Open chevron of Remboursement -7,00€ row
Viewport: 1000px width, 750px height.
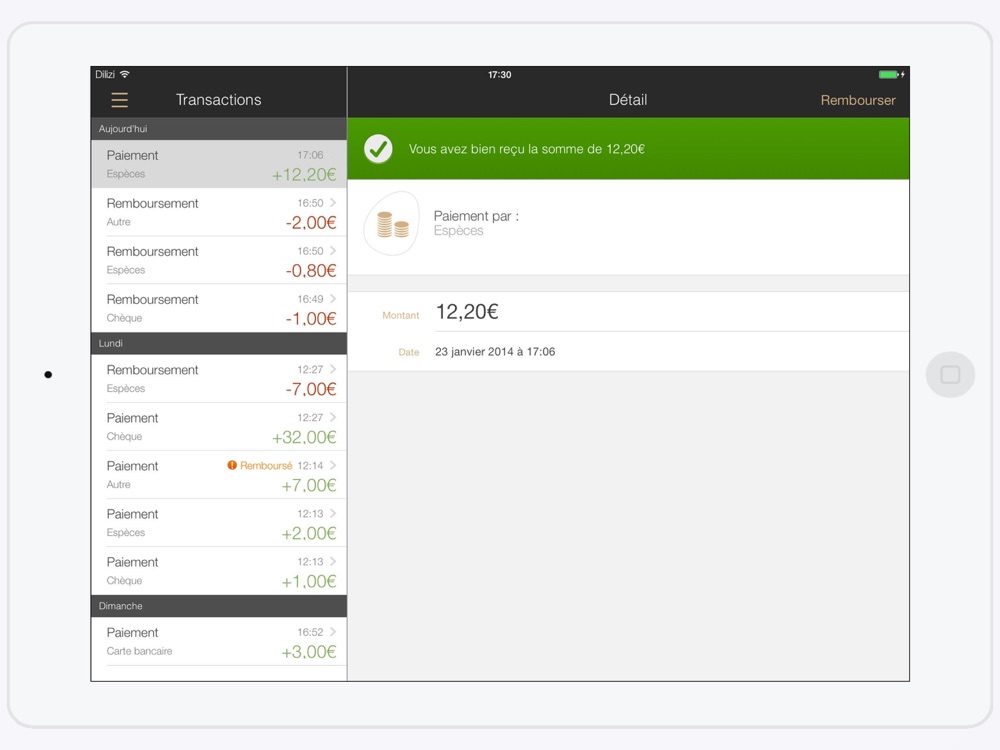pos(333,369)
